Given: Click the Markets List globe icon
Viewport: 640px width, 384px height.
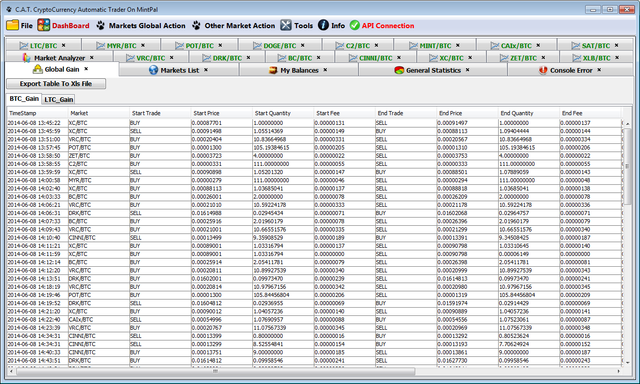Looking at the screenshot, I should (153, 70).
